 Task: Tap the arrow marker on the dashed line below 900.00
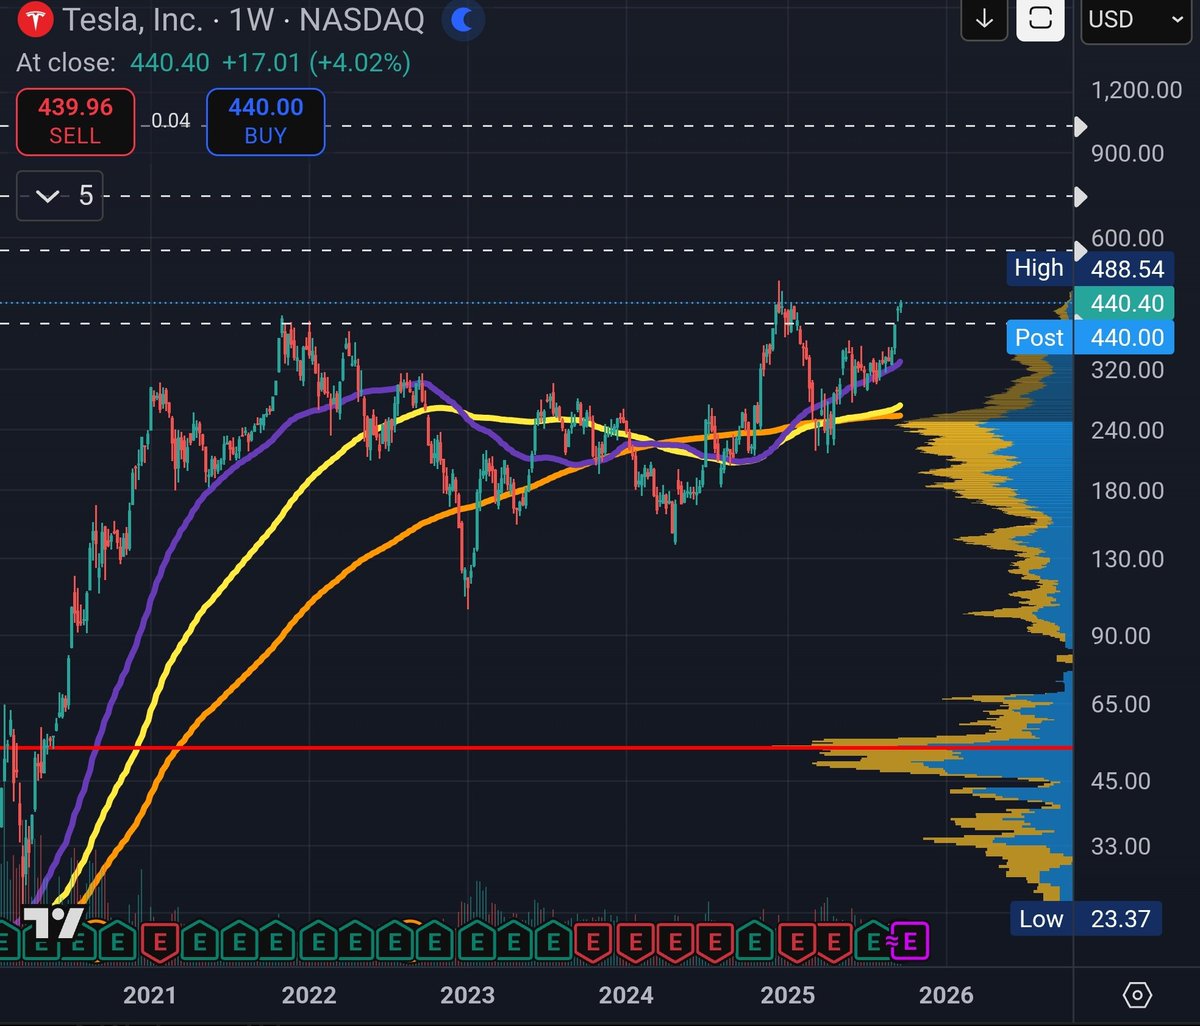pyautogui.click(x=1079, y=196)
